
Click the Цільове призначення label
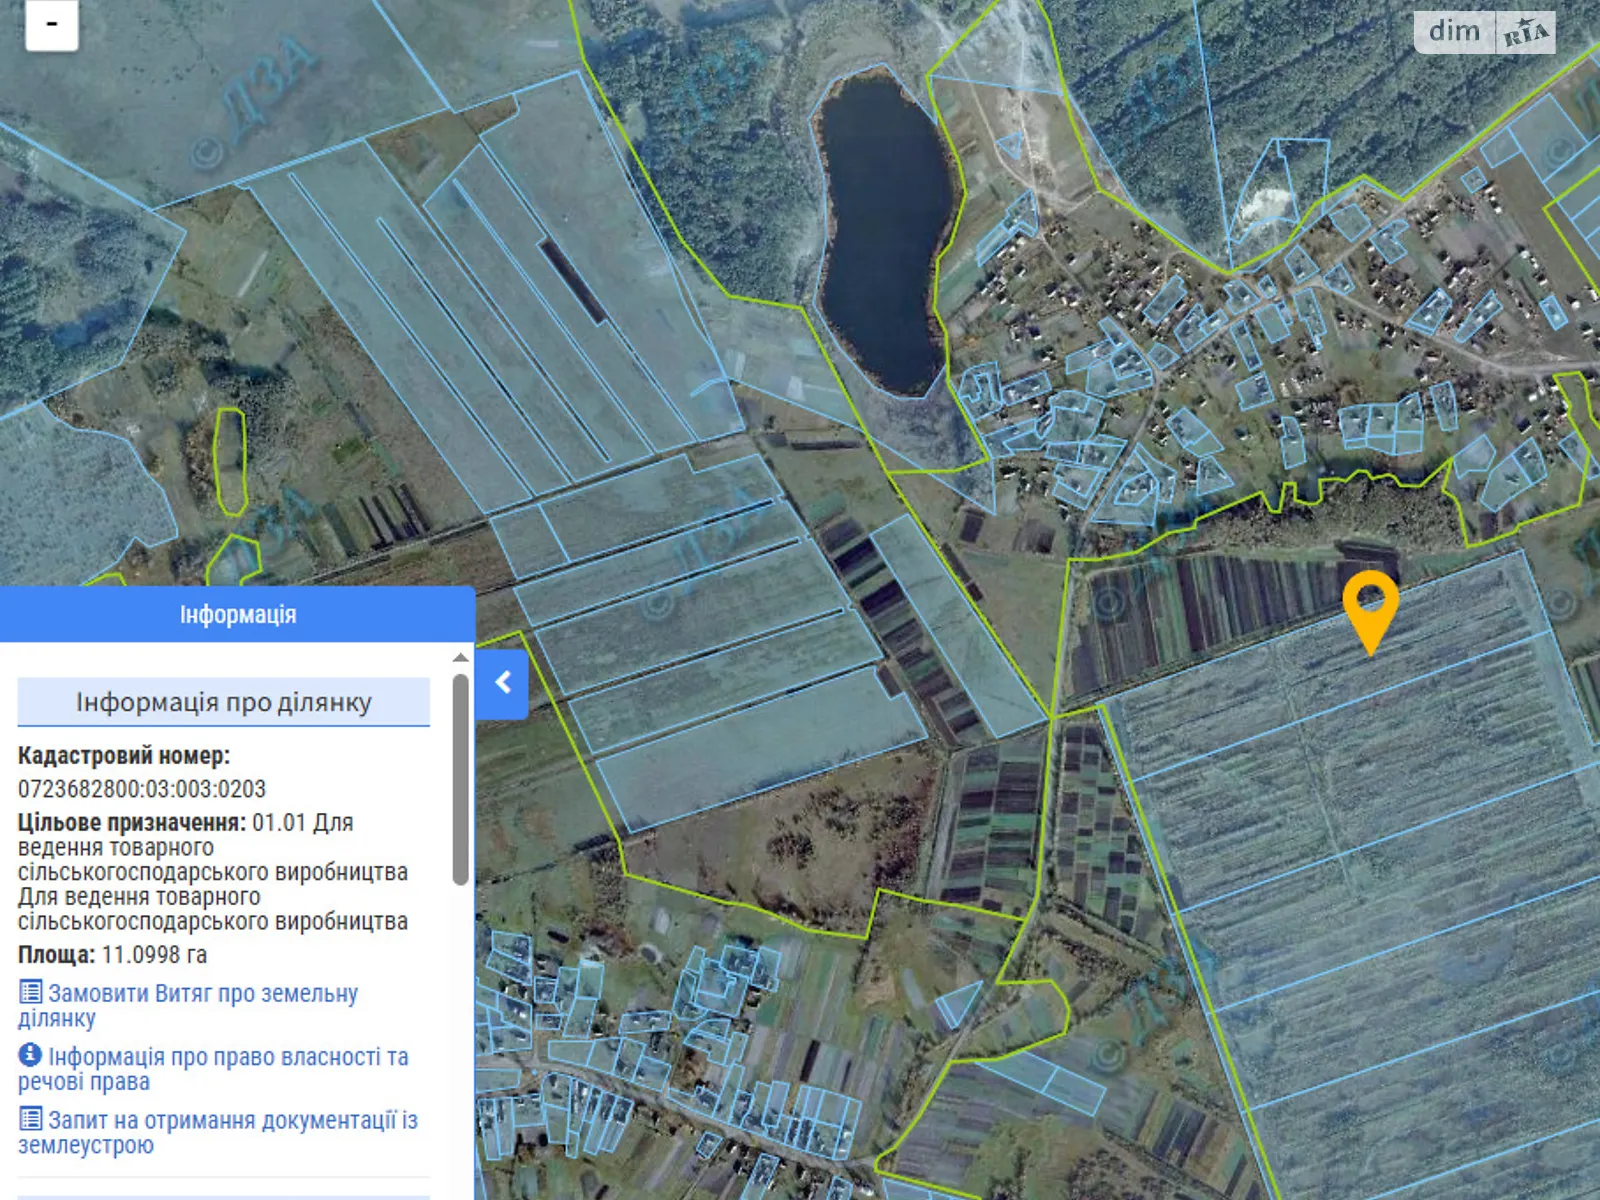pos(131,823)
